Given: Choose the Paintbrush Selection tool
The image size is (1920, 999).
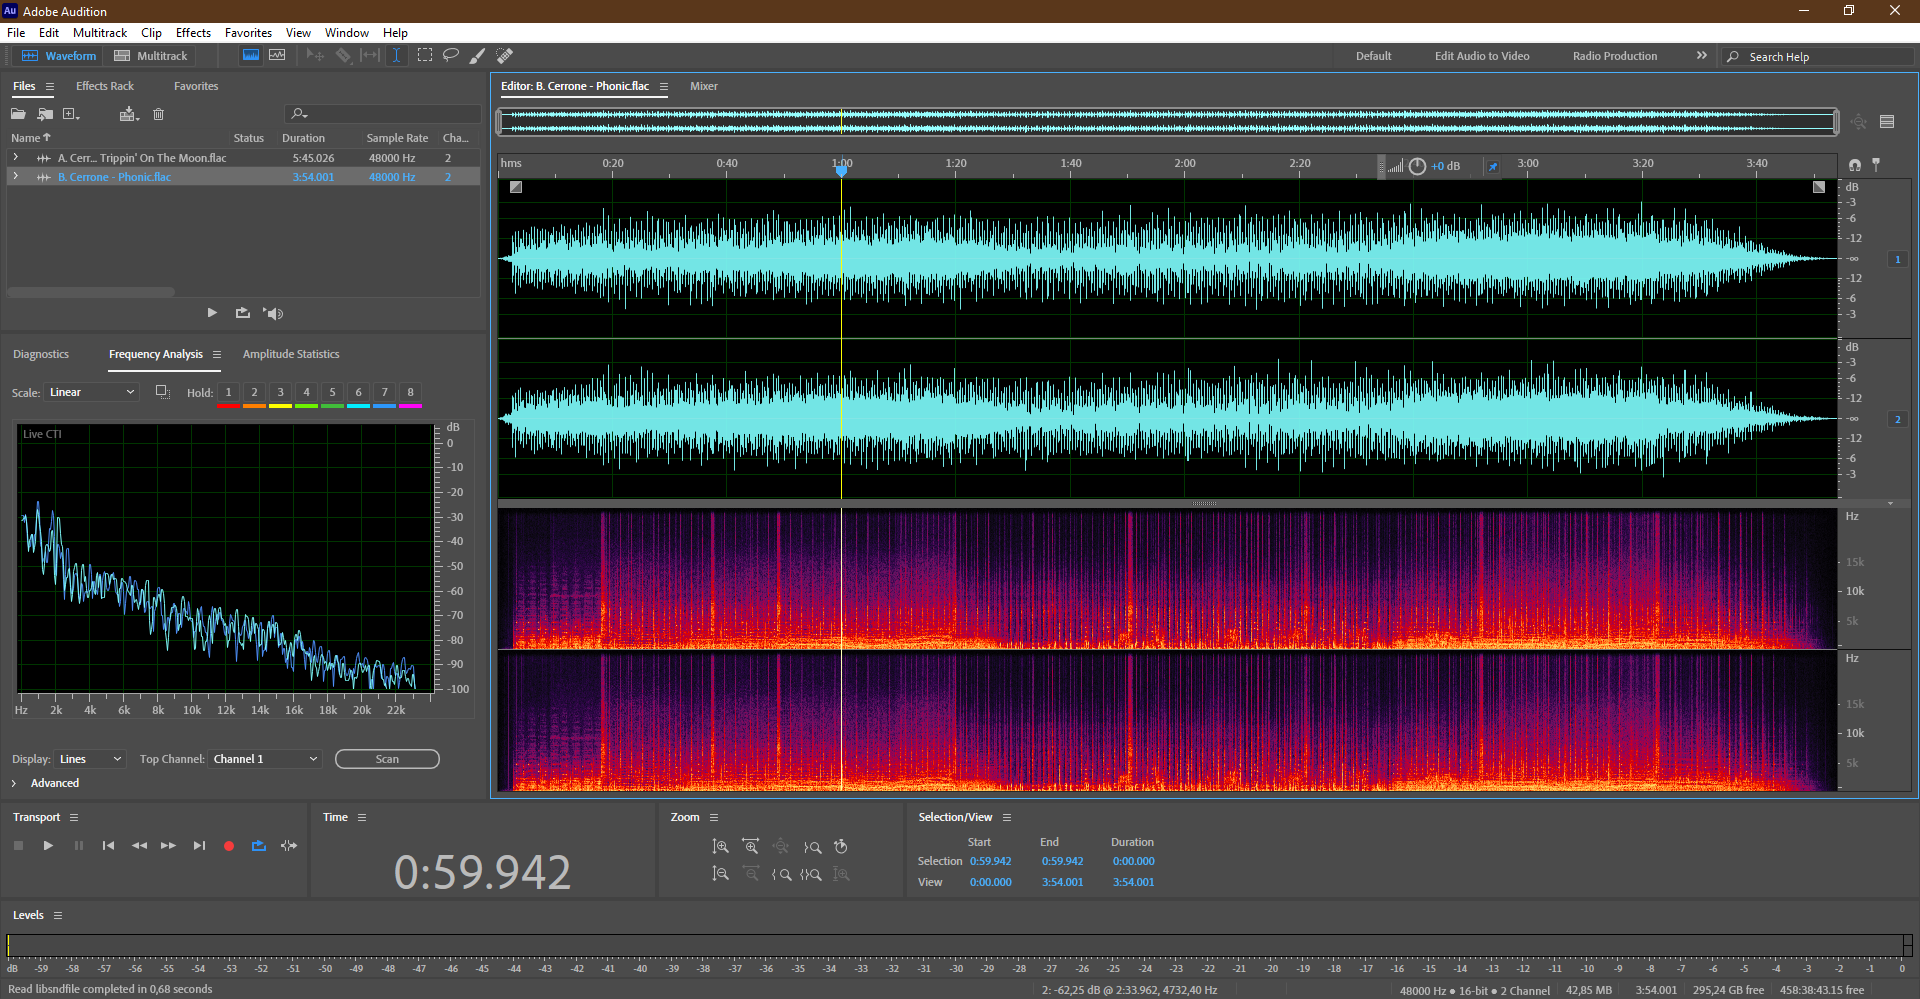Looking at the screenshot, I should coord(478,56).
